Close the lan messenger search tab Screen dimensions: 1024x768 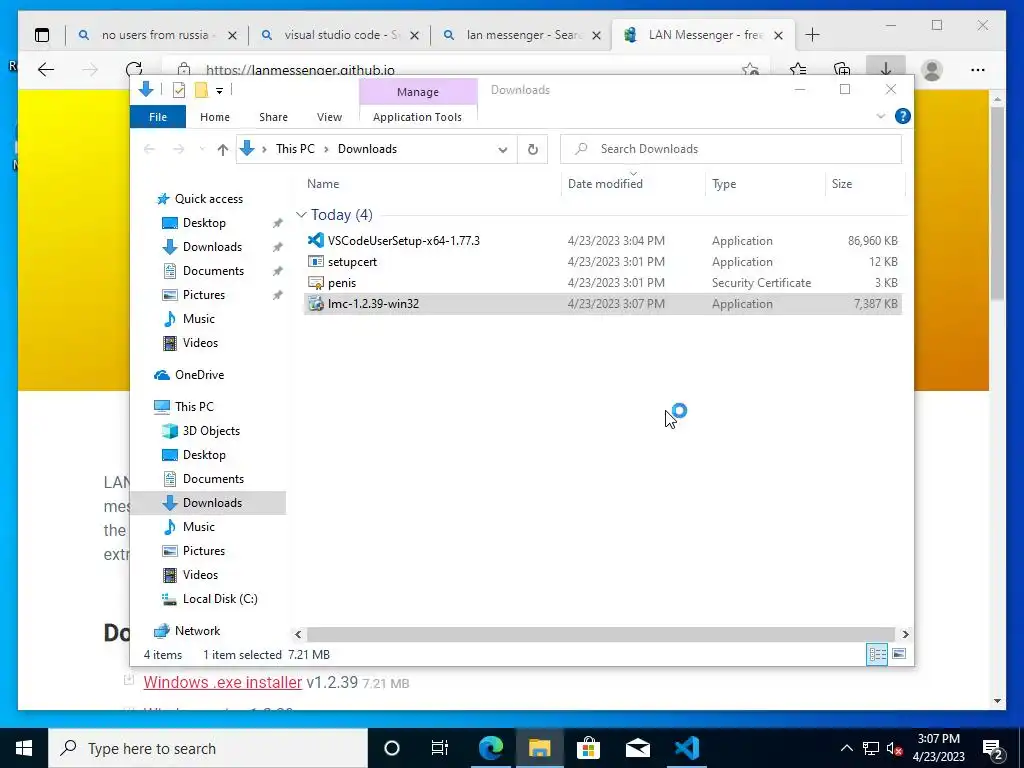[596, 36]
